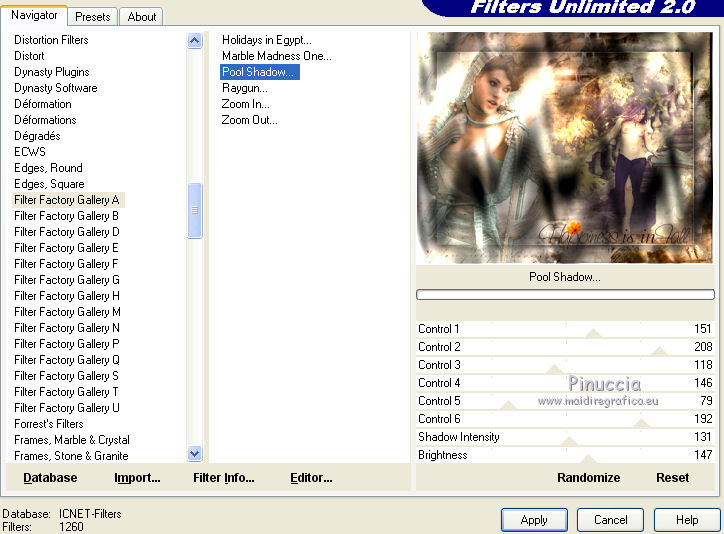Select the Zoom Out... filter

coord(249,120)
